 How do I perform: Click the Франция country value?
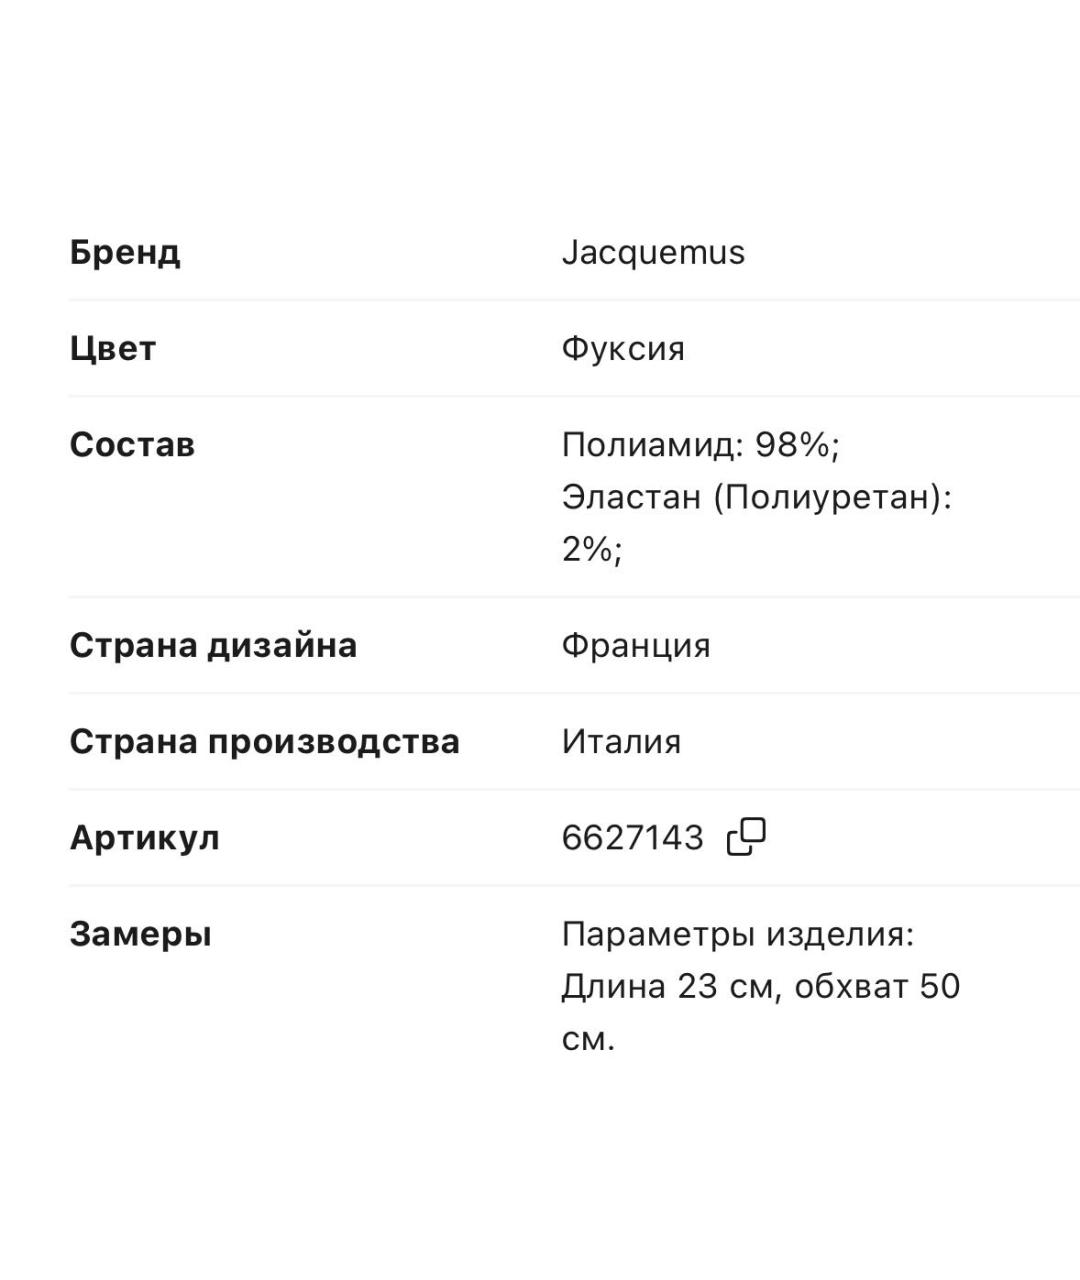637,645
